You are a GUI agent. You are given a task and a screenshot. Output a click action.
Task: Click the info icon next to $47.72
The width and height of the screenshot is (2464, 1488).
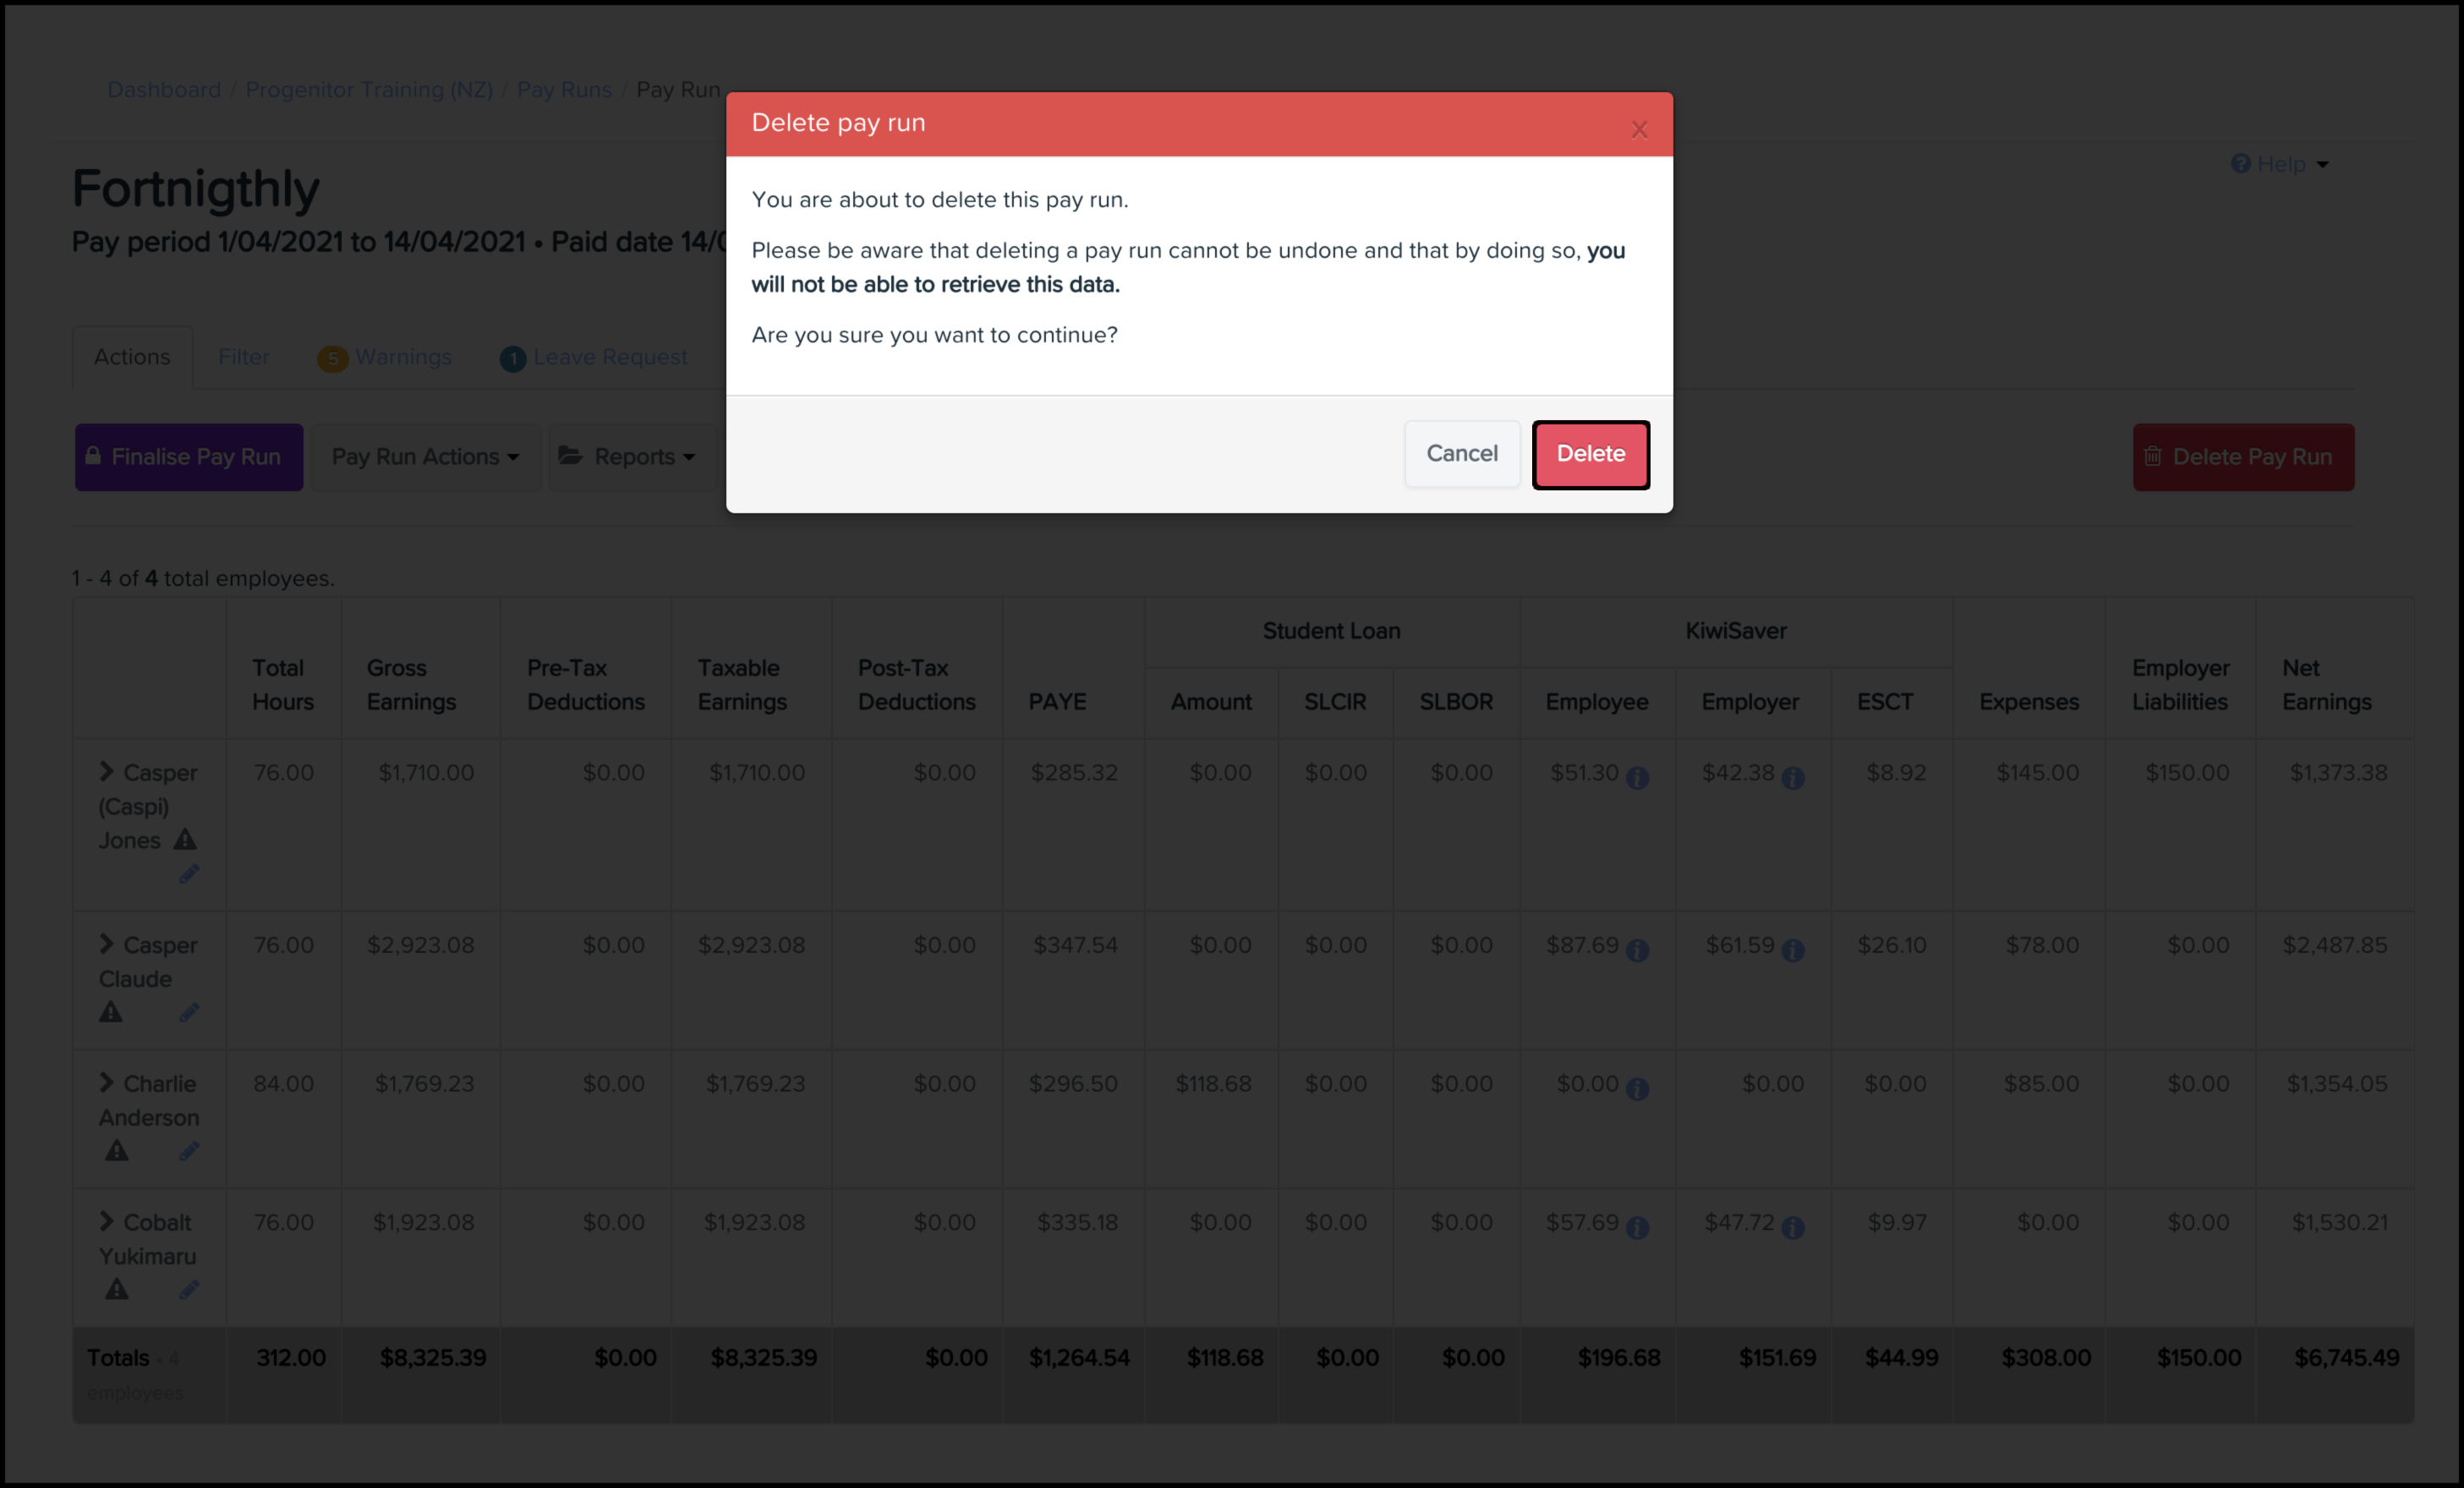tap(1793, 1227)
